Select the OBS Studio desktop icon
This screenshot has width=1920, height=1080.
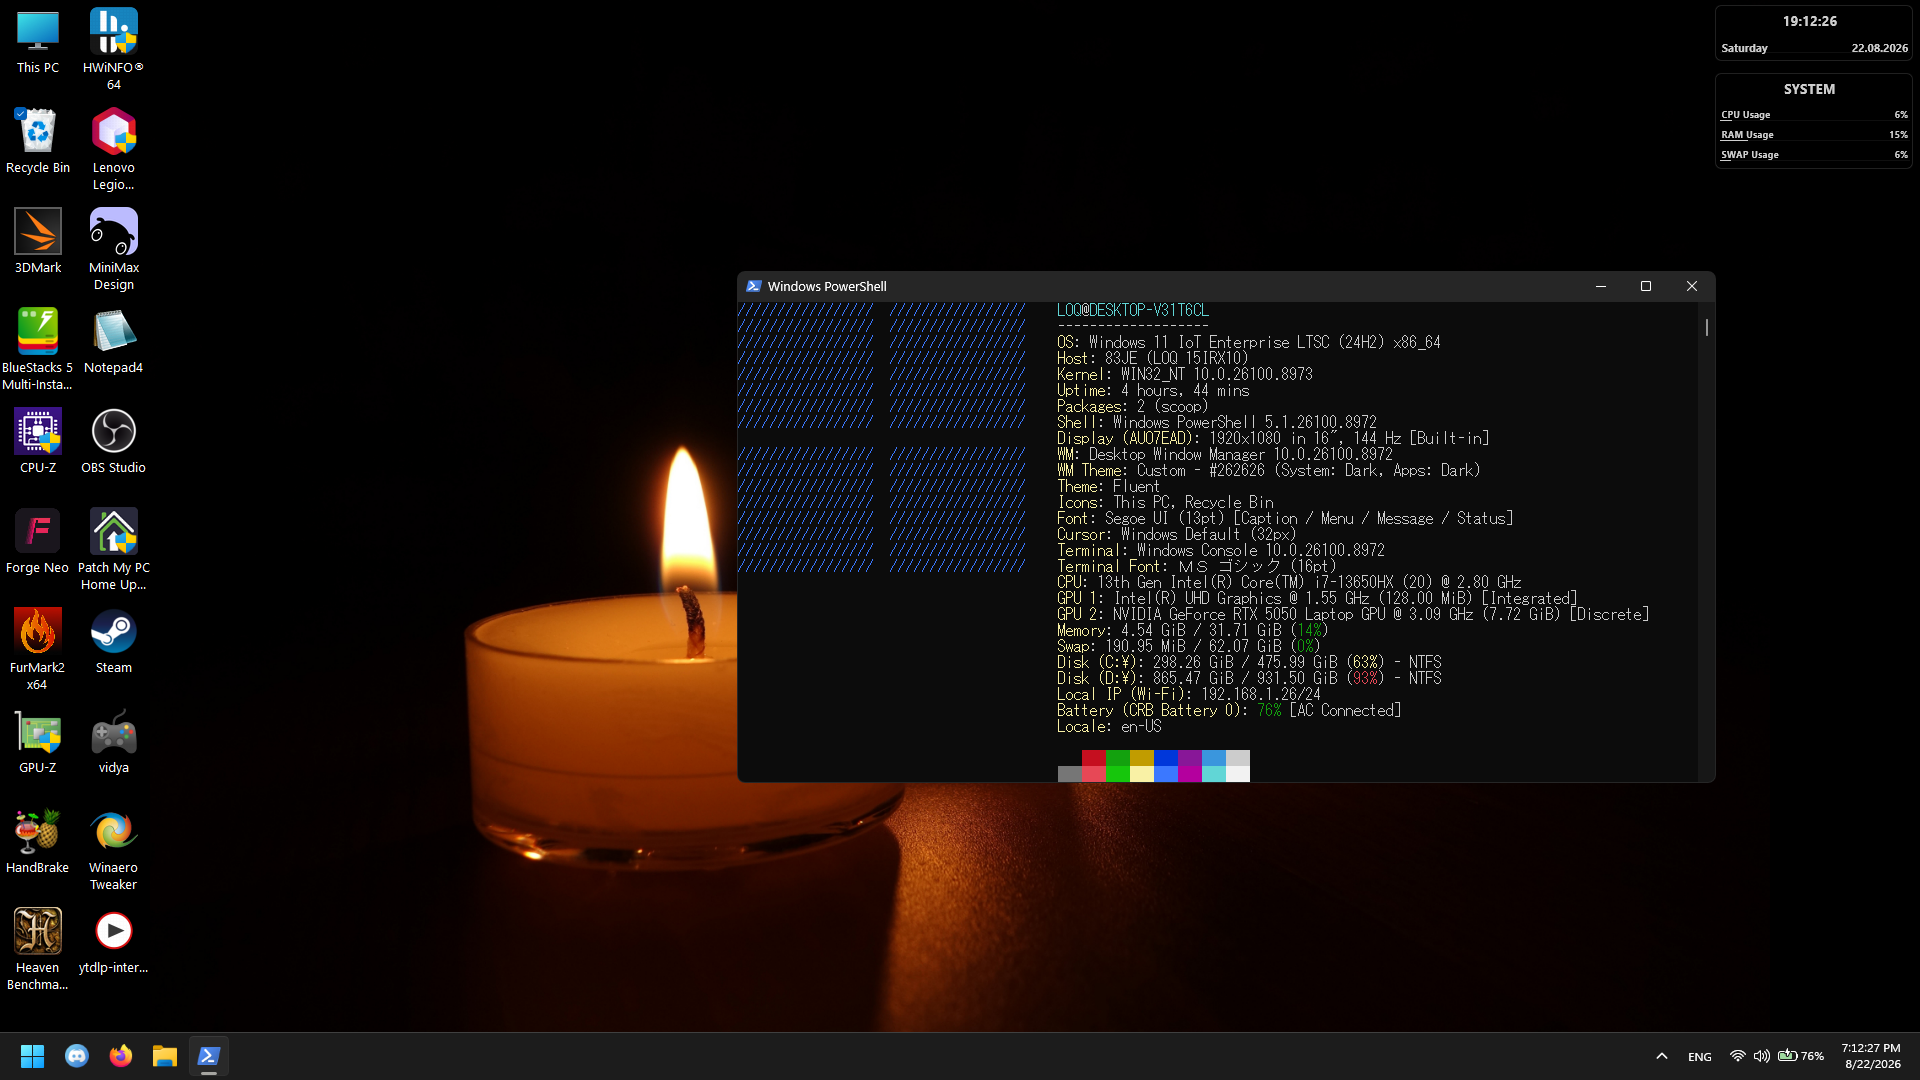coord(113,442)
